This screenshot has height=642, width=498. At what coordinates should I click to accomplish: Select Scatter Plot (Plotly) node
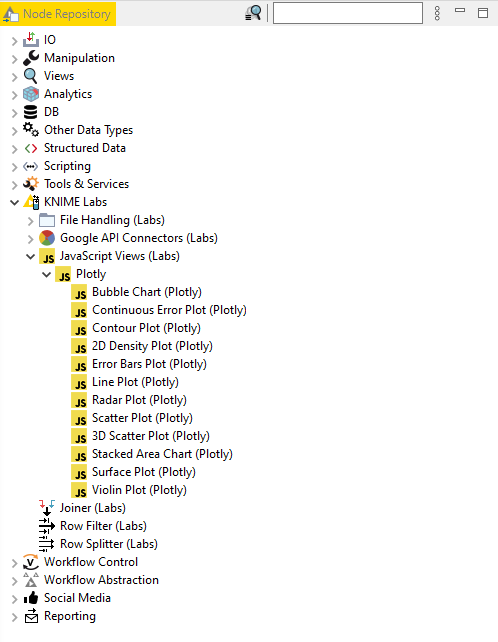coord(143,418)
